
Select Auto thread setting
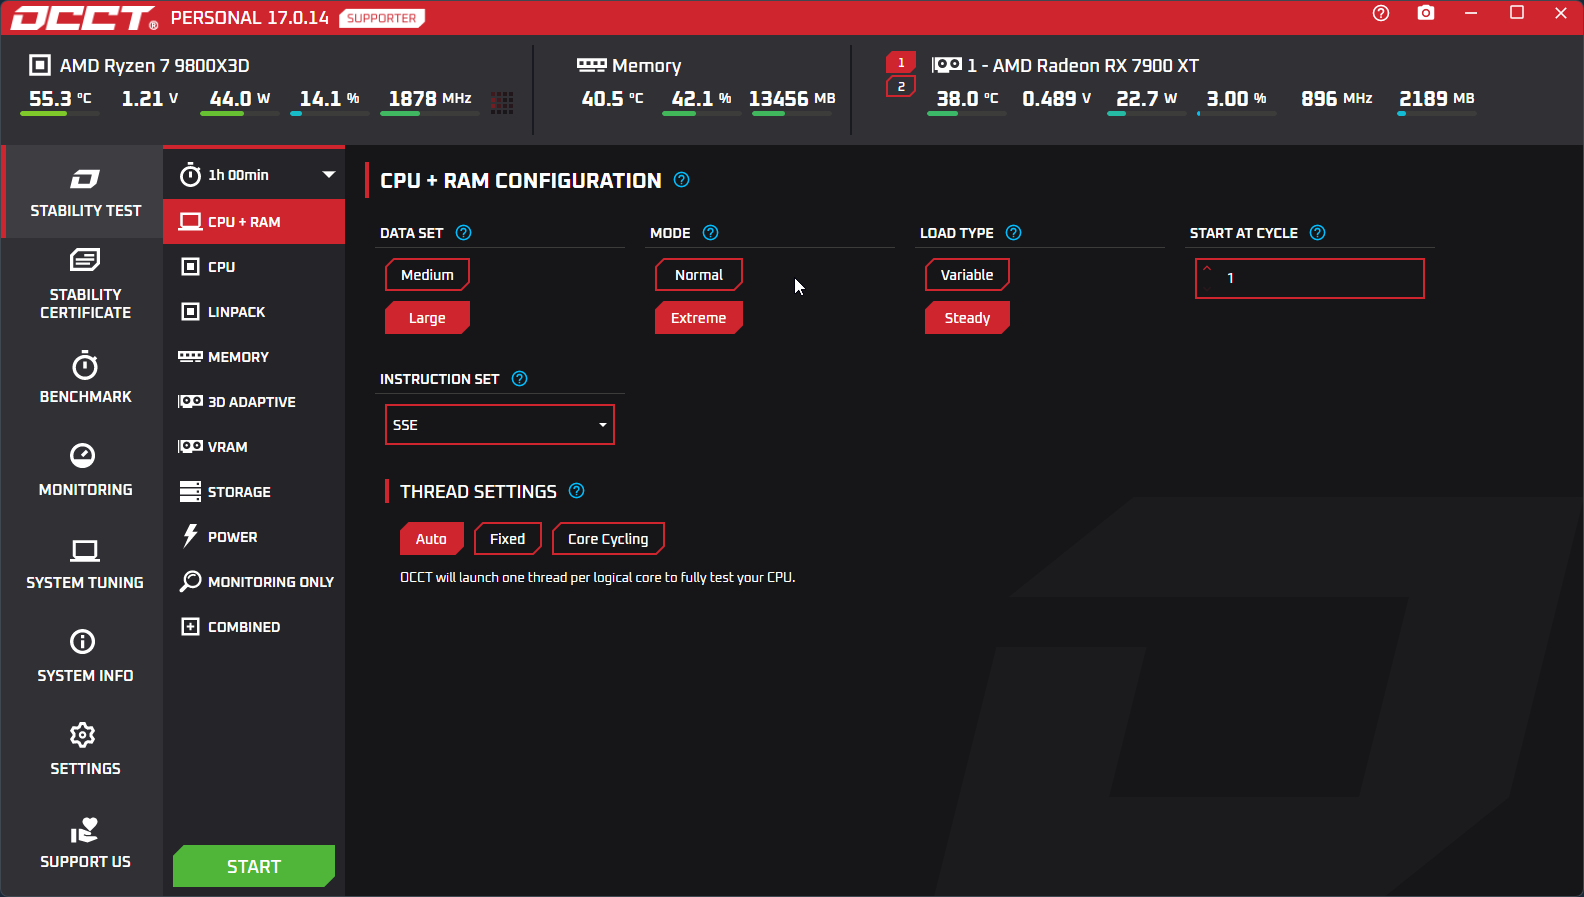click(431, 539)
